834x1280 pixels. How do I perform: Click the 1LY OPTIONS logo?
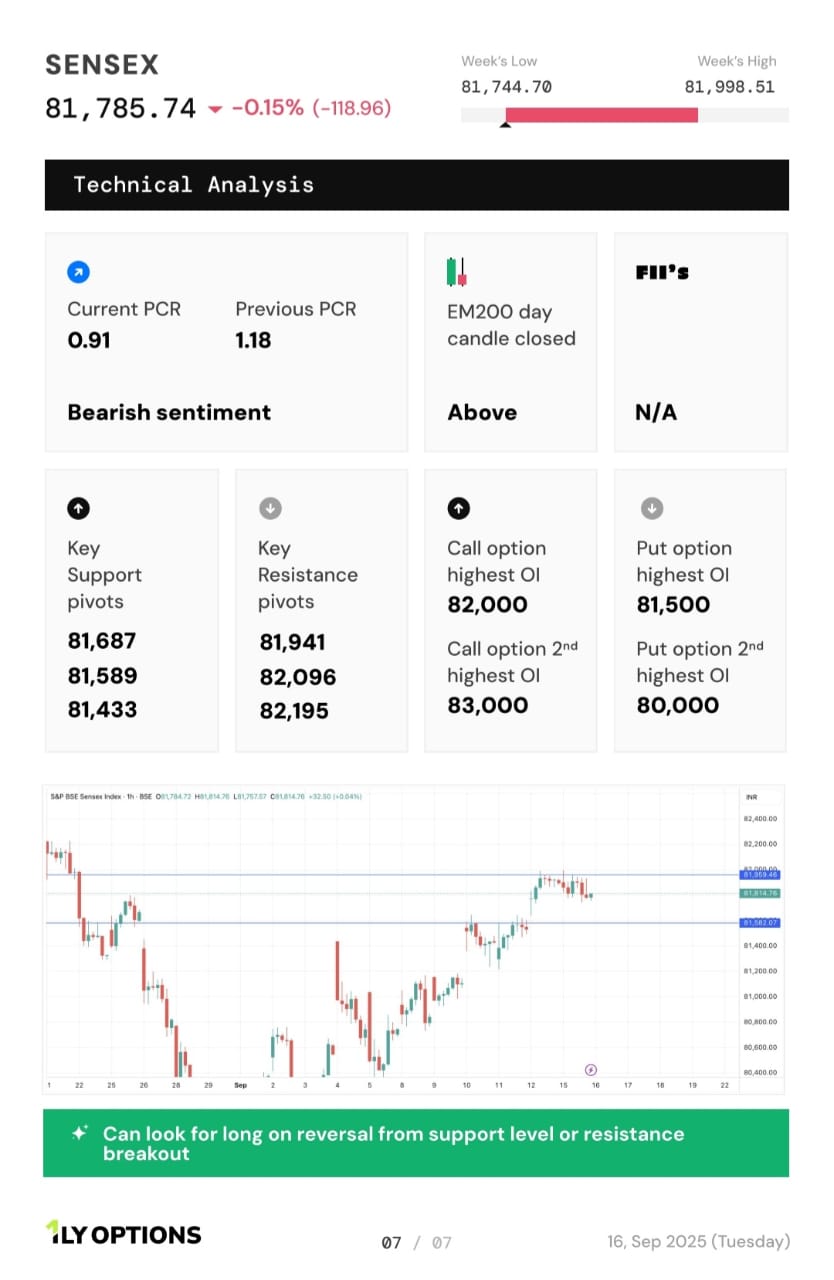(124, 1234)
